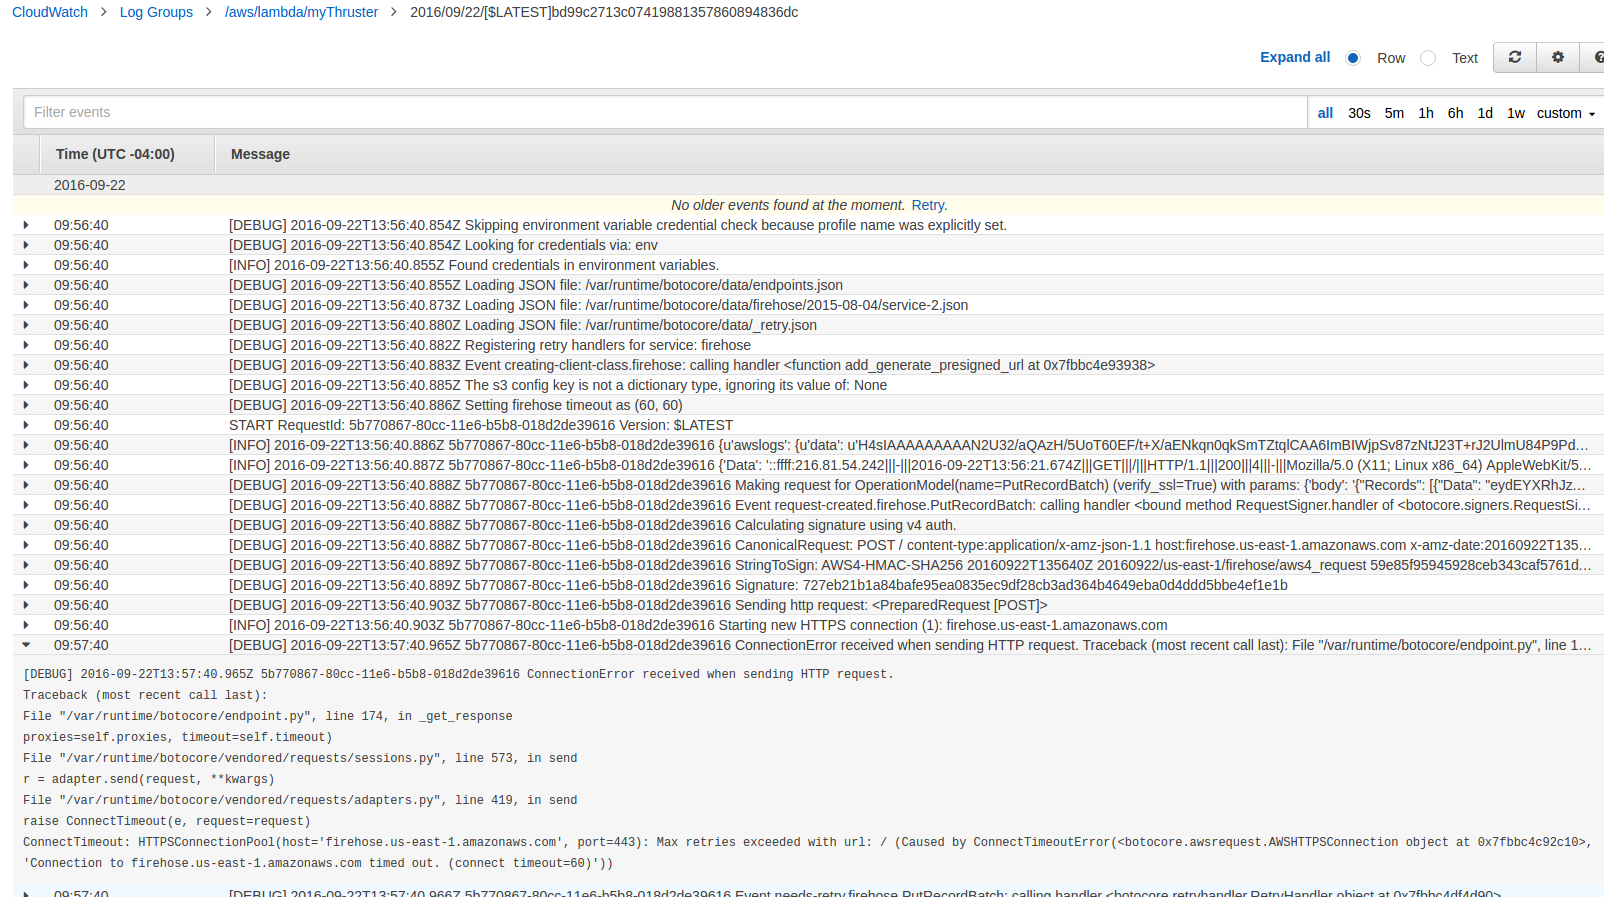Expand the Signature 727eb21b log row
Screen dimensions: 1604x897
click(x=26, y=585)
